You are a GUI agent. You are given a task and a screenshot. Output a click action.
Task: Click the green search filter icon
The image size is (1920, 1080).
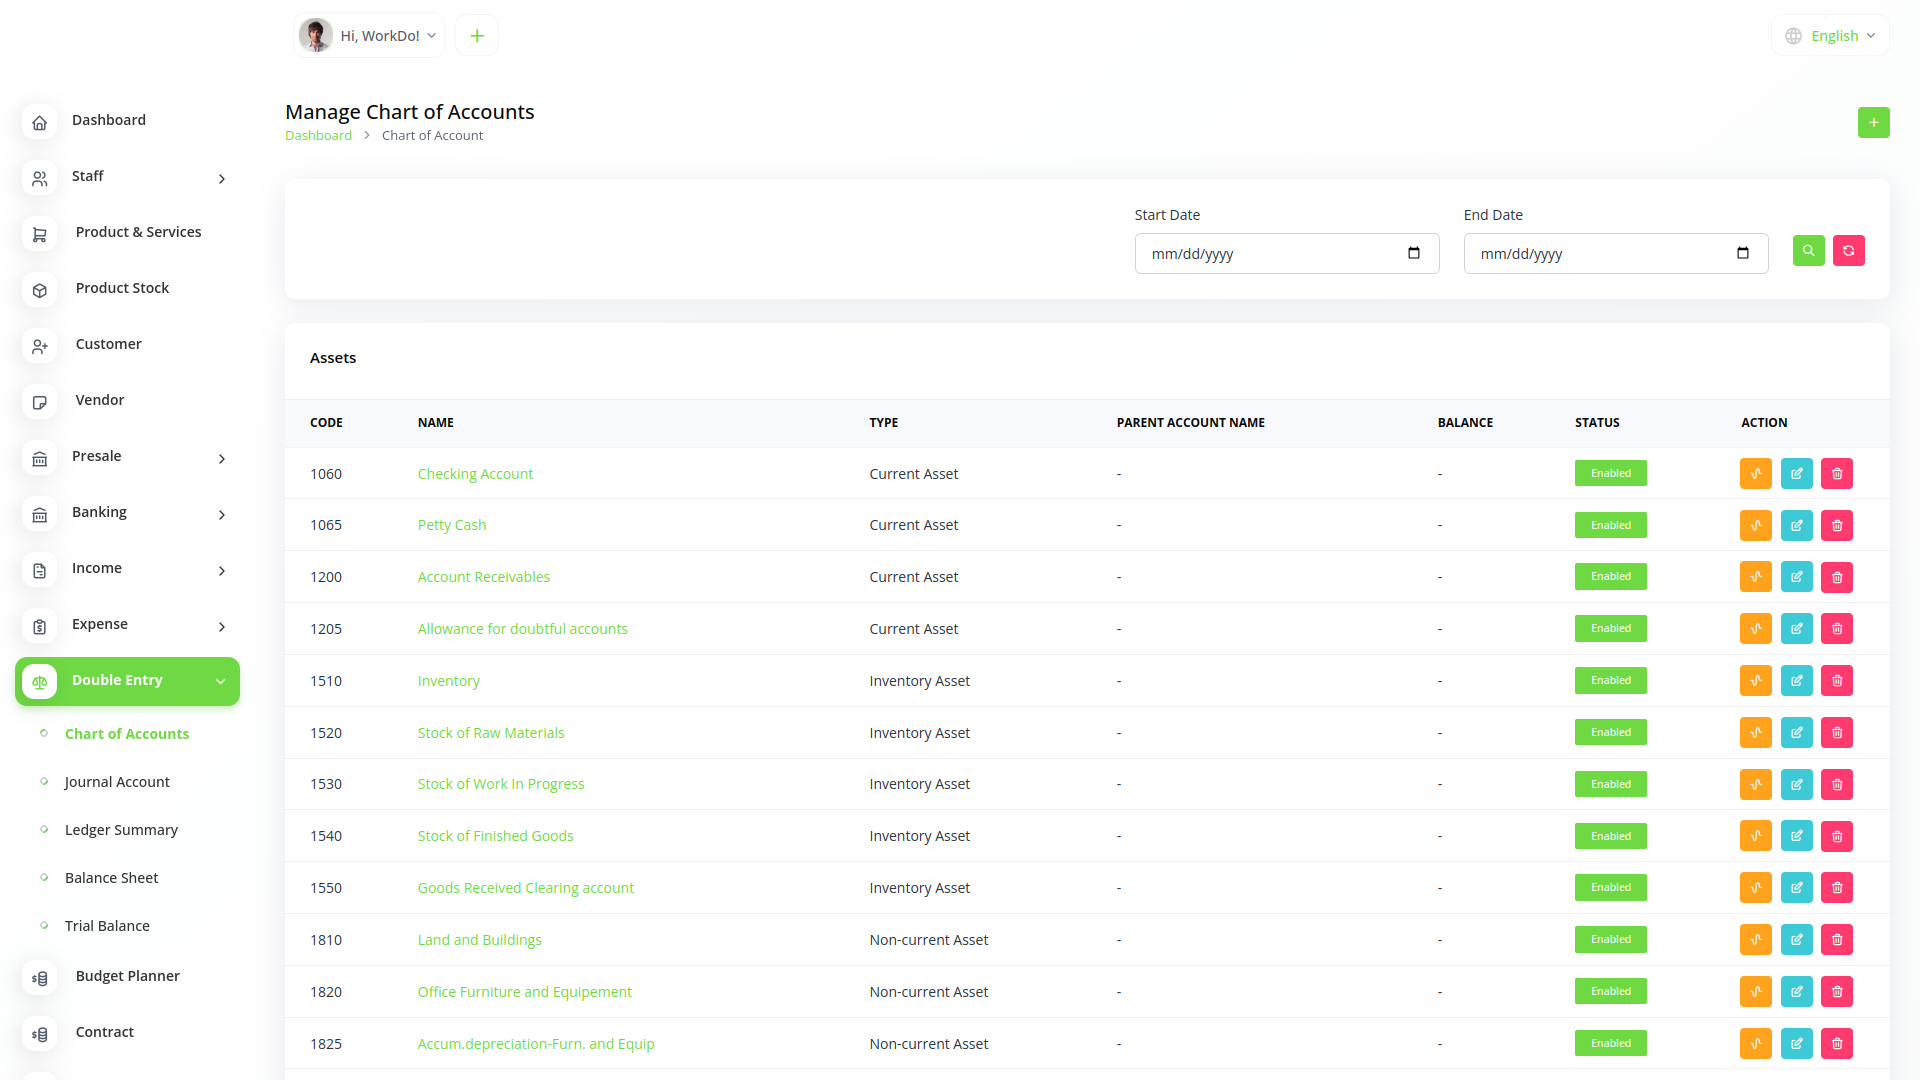pos(1808,251)
